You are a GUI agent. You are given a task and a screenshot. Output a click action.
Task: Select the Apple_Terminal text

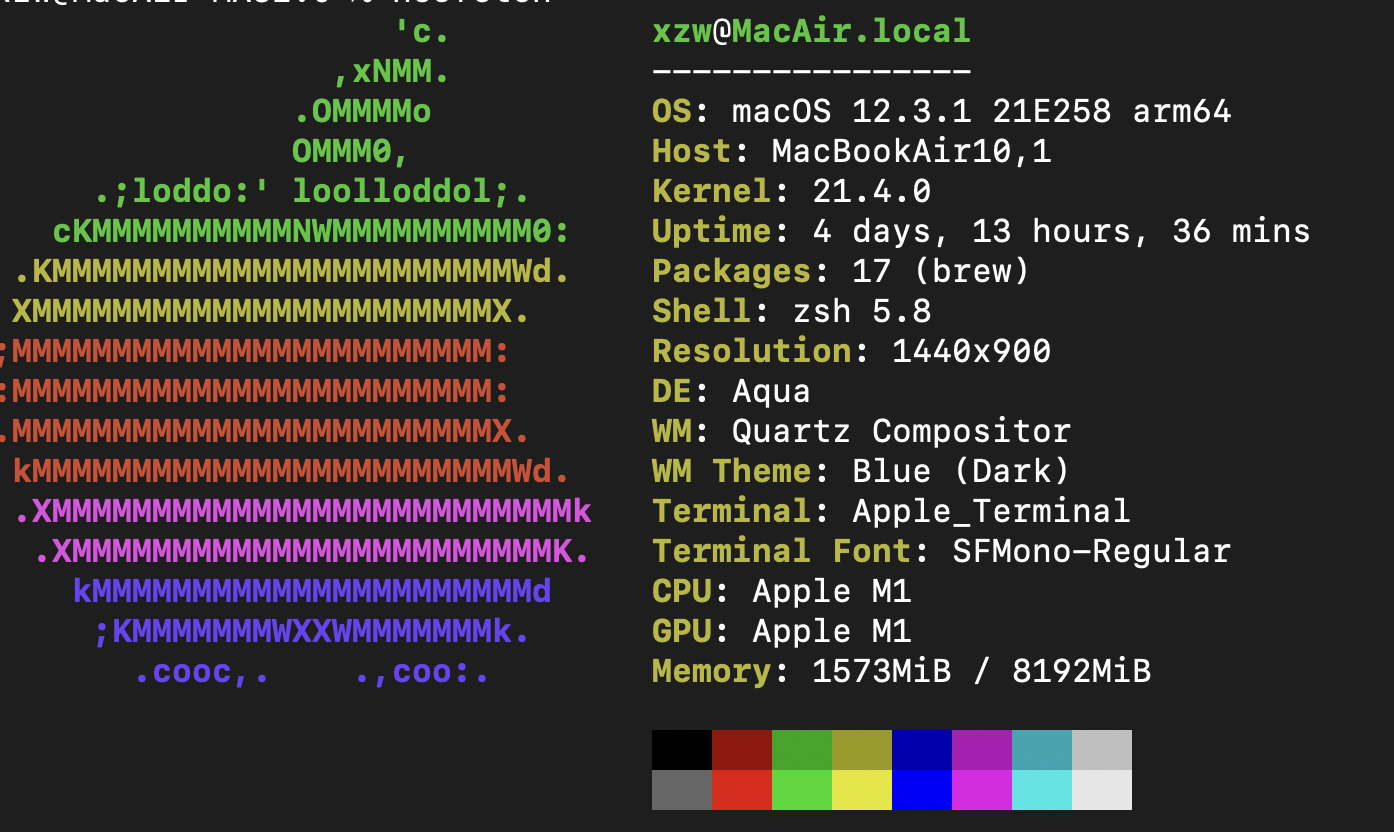(x=991, y=511)
